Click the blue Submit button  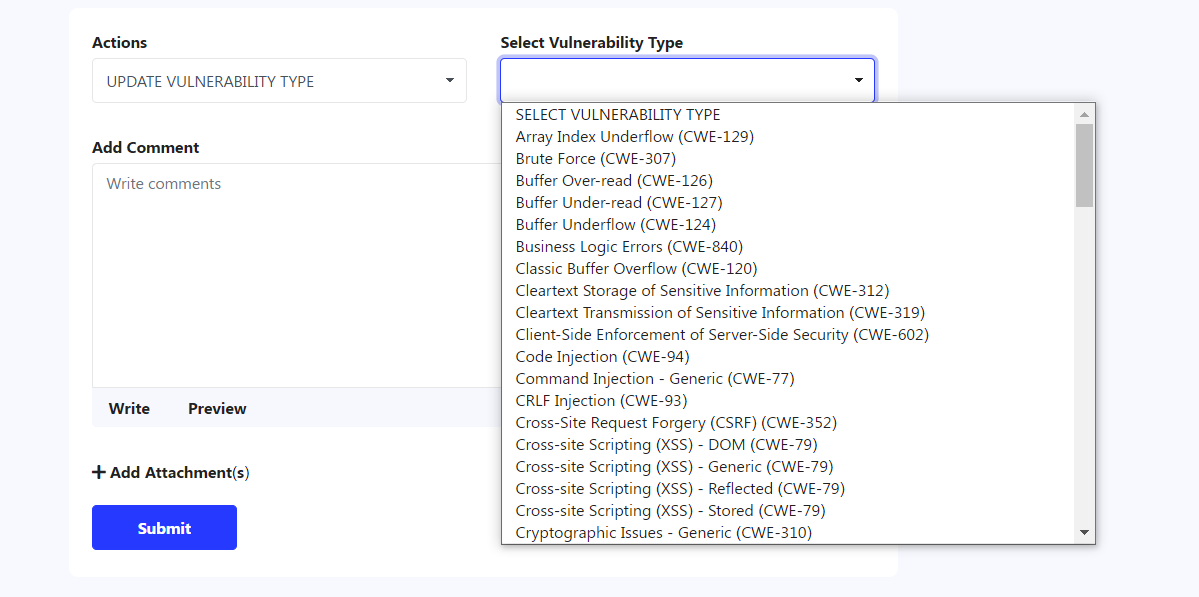coord(164,527)
